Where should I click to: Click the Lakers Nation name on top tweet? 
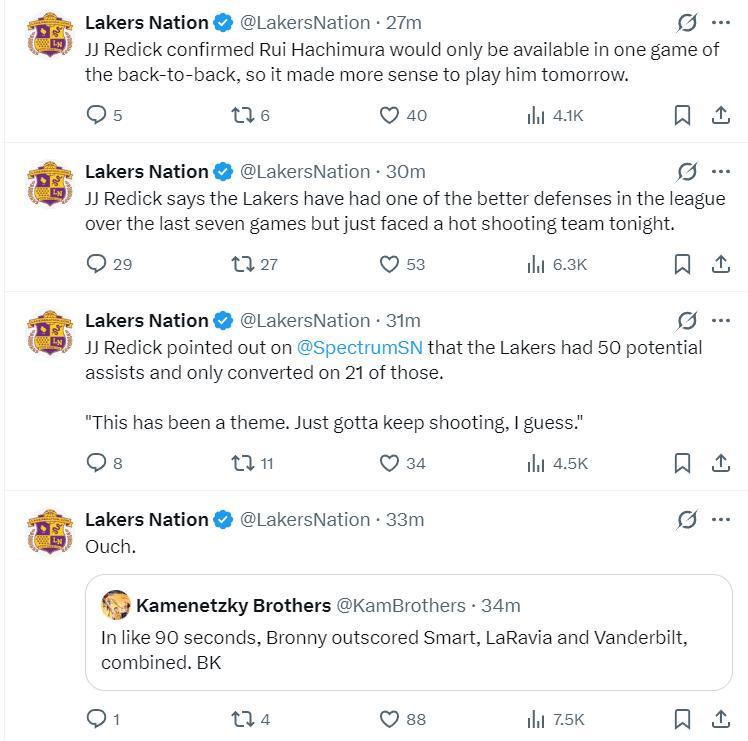[x=146, y=22]
